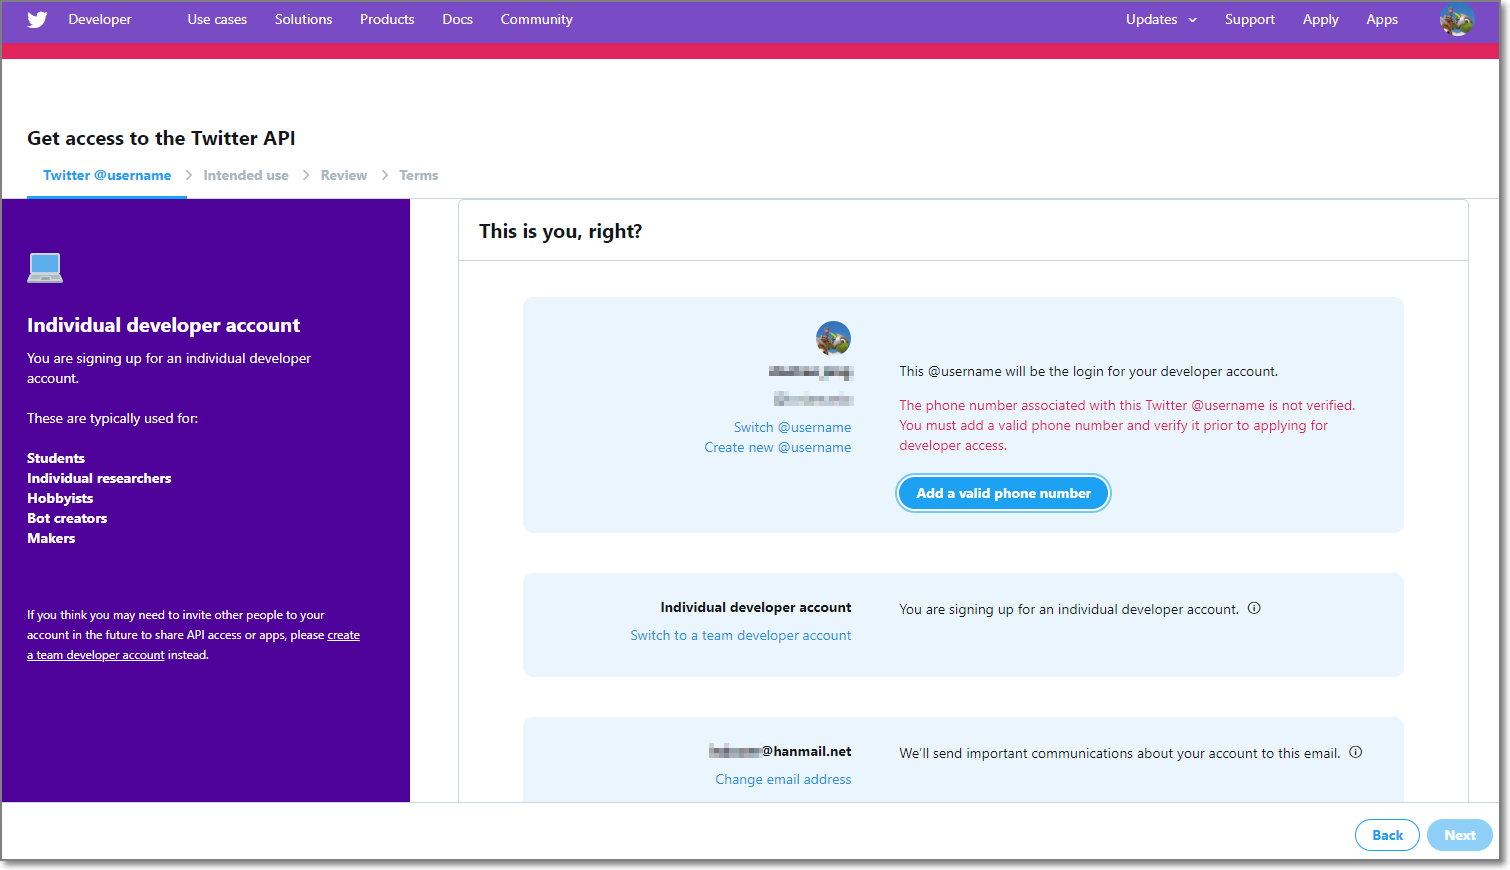Click the 'Makers' list item
This screenshot has height=870, width=1510.
[51, 538]
